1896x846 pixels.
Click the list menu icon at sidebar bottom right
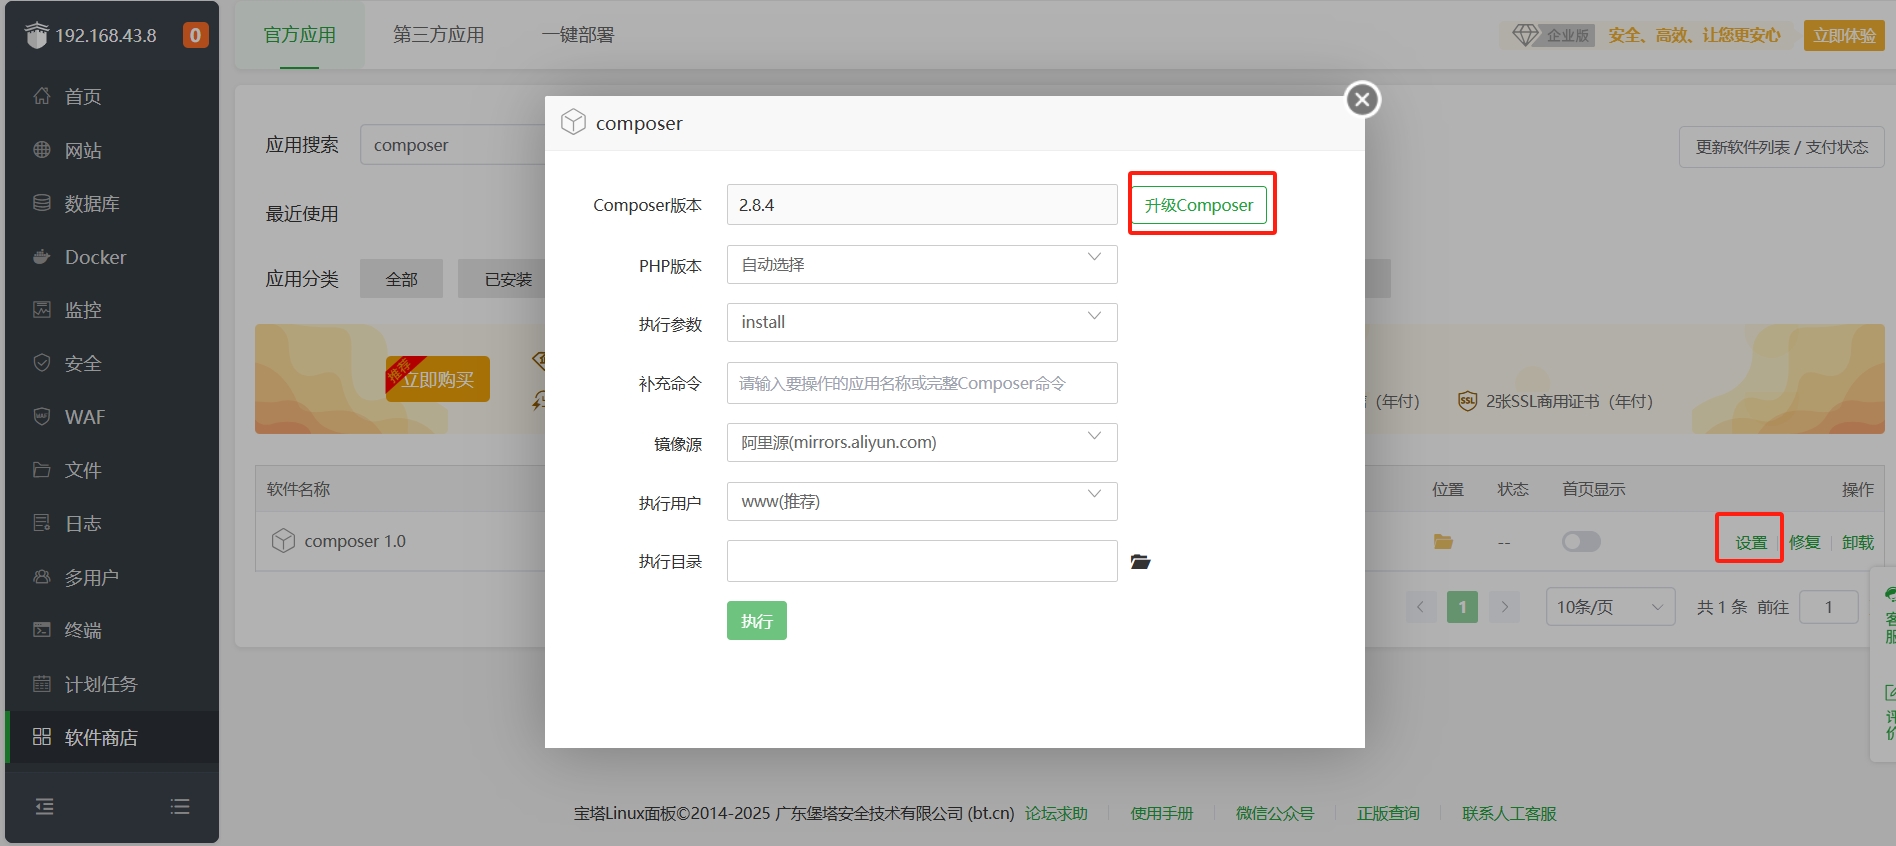pyautogui.click(x=180, y=806)
